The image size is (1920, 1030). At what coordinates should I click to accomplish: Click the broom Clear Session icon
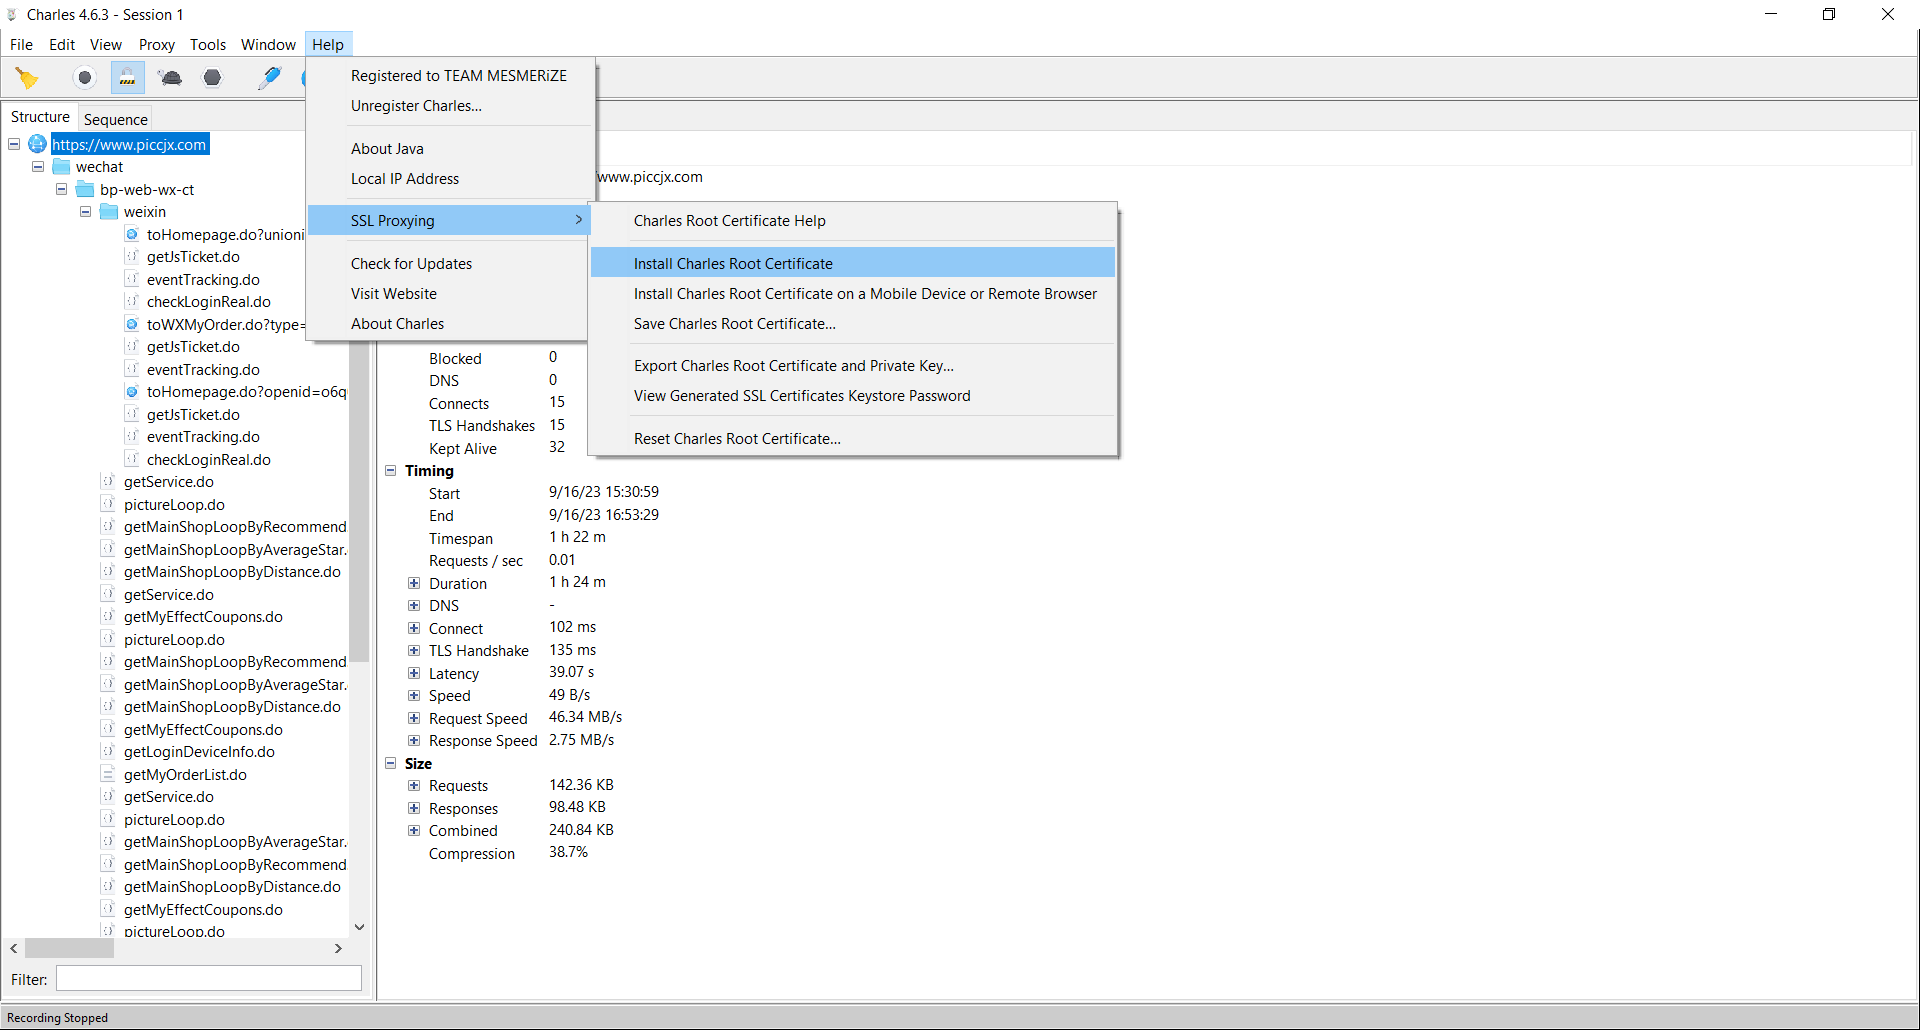(27, 78)
